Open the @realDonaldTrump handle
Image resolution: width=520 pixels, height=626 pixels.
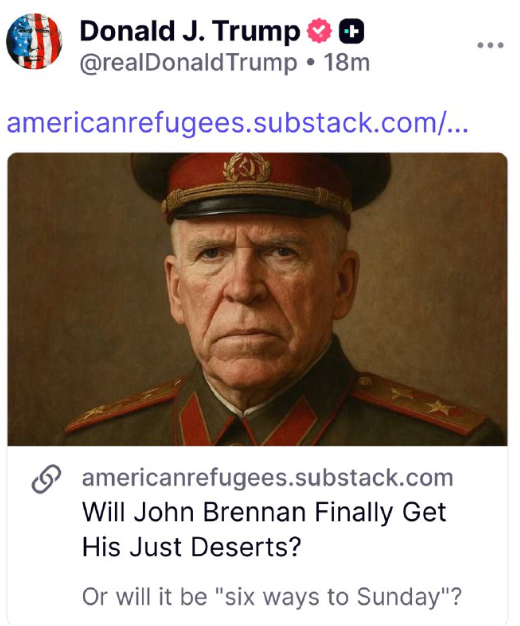pyautogui.click(x=188, y=63)
